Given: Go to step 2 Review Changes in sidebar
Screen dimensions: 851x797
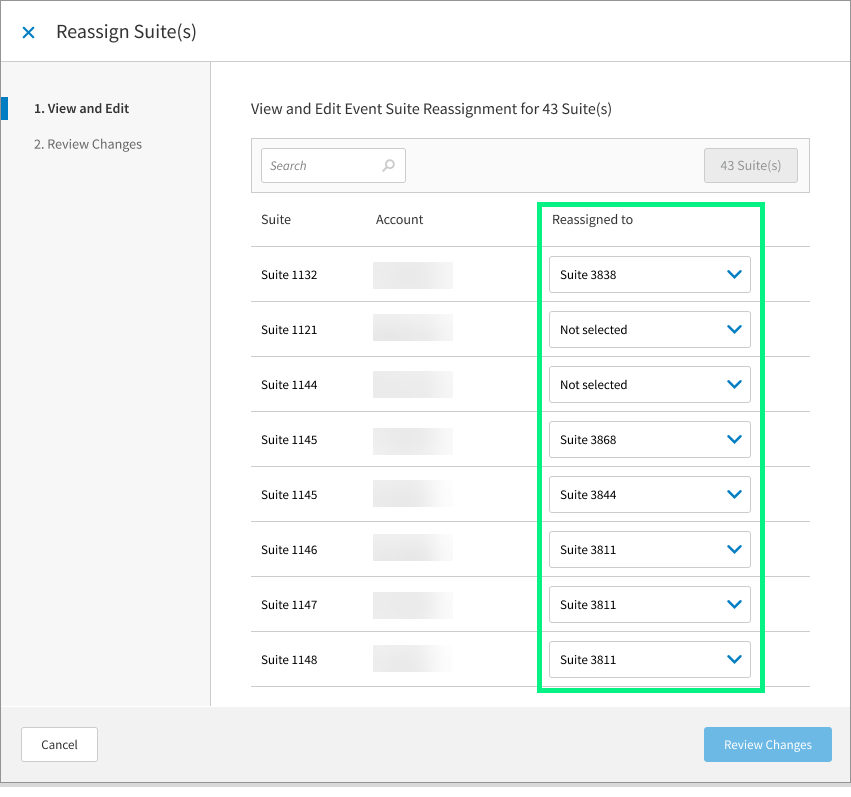Looking at the screenshot, I should [88, 144].
